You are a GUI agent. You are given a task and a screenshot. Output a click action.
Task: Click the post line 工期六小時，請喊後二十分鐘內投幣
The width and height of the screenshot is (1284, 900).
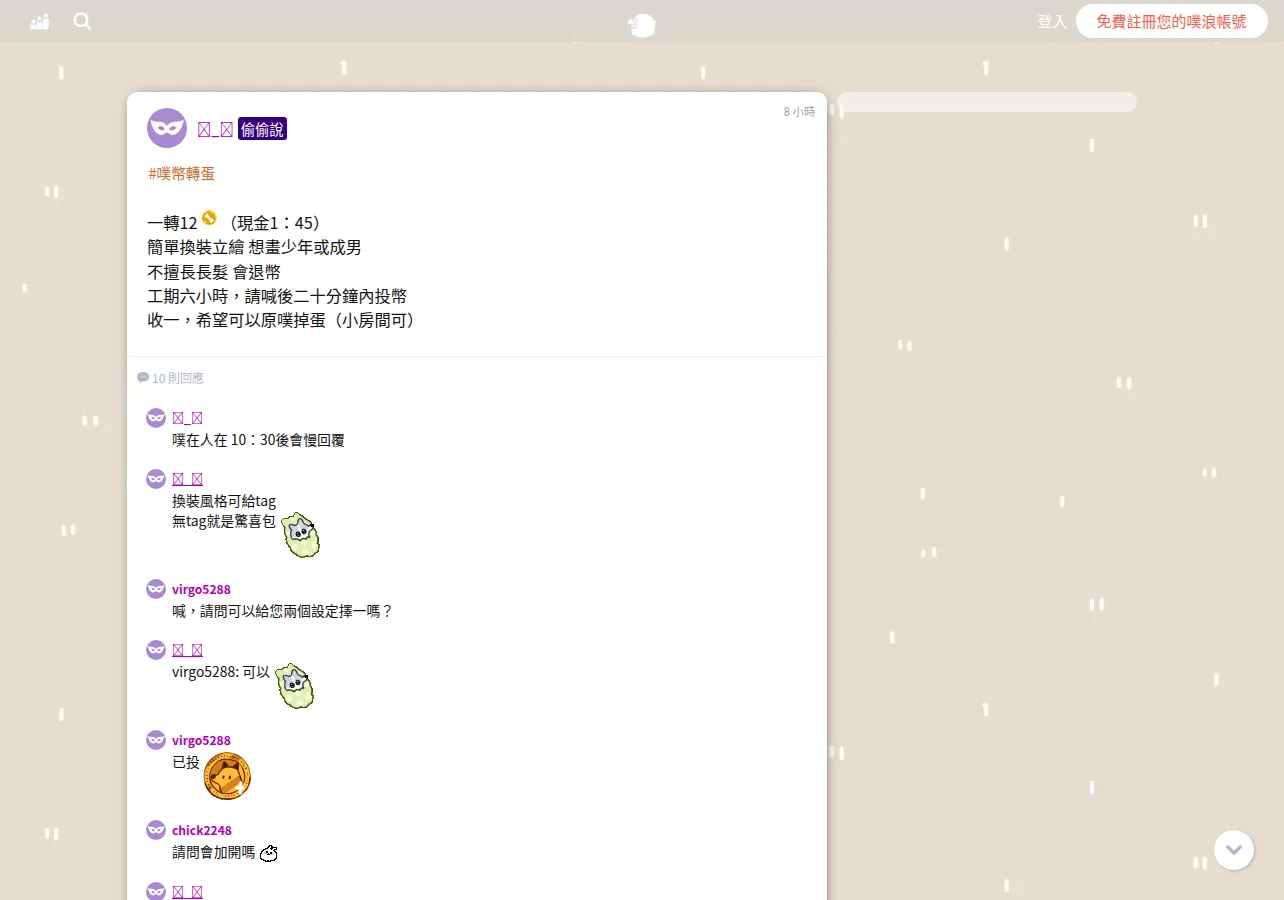point(277,296)
